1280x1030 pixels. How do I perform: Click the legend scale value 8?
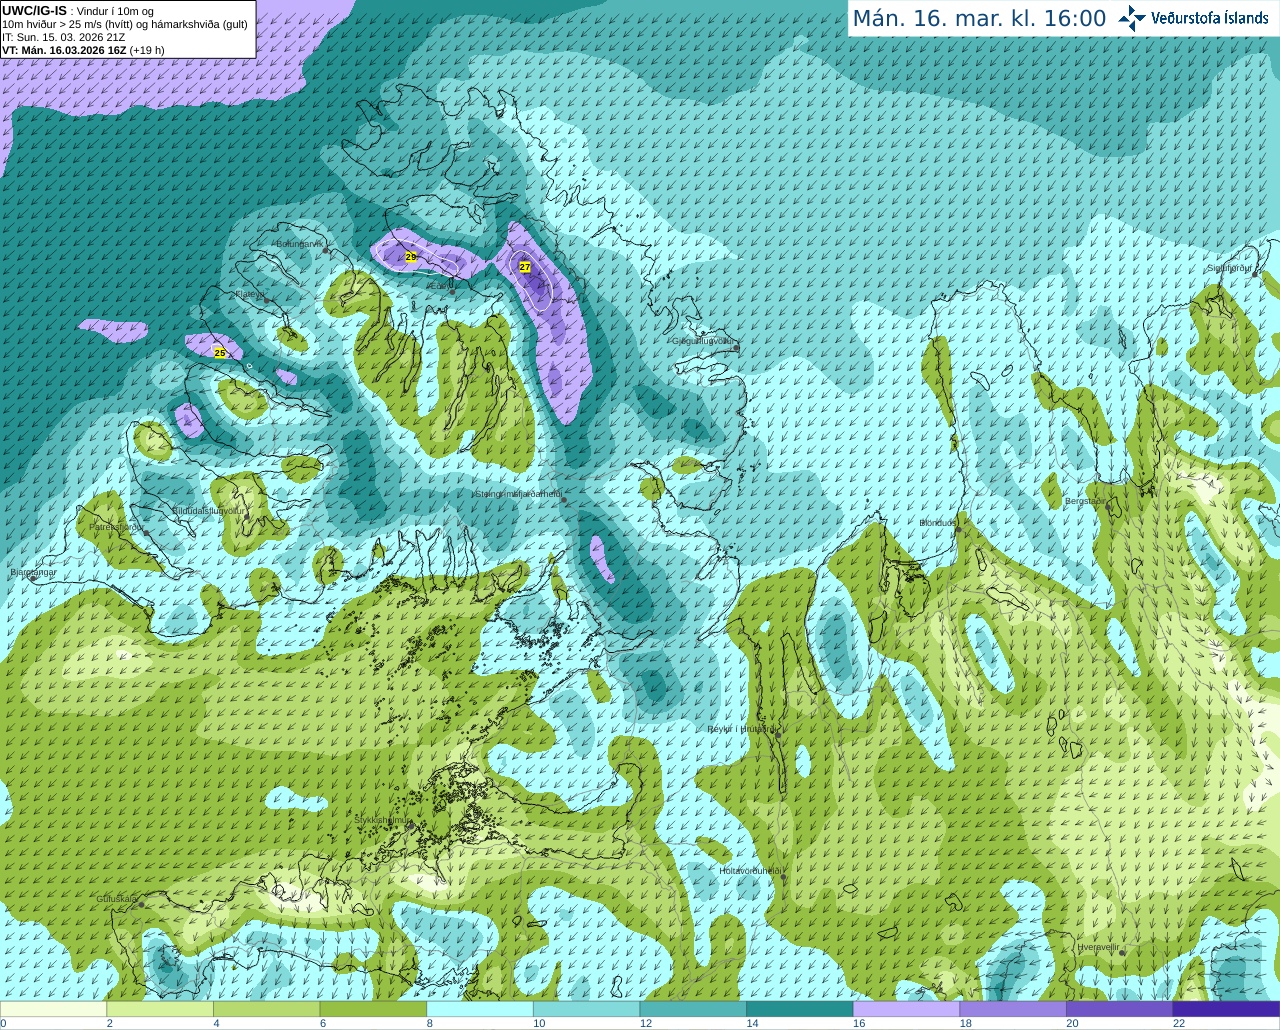pyautogui.click(x=430, y=1023)
